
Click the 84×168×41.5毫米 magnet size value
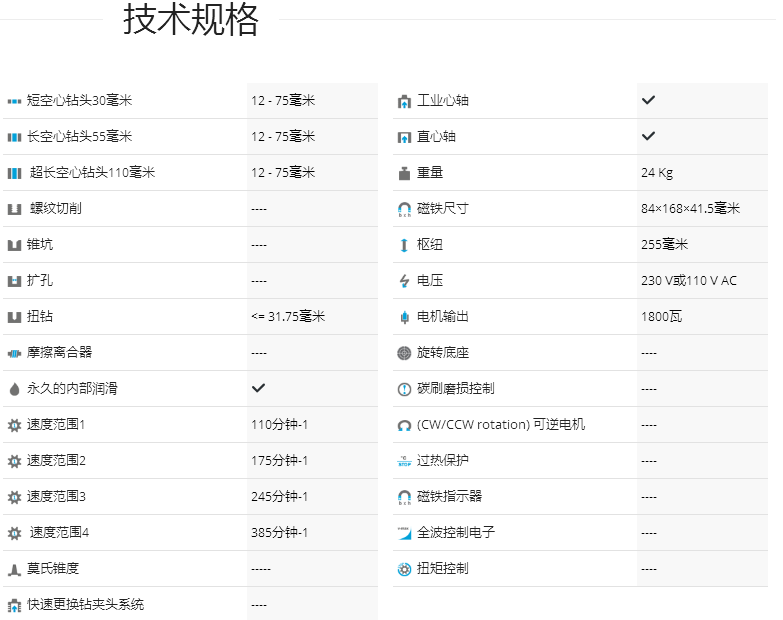(690, 209)
